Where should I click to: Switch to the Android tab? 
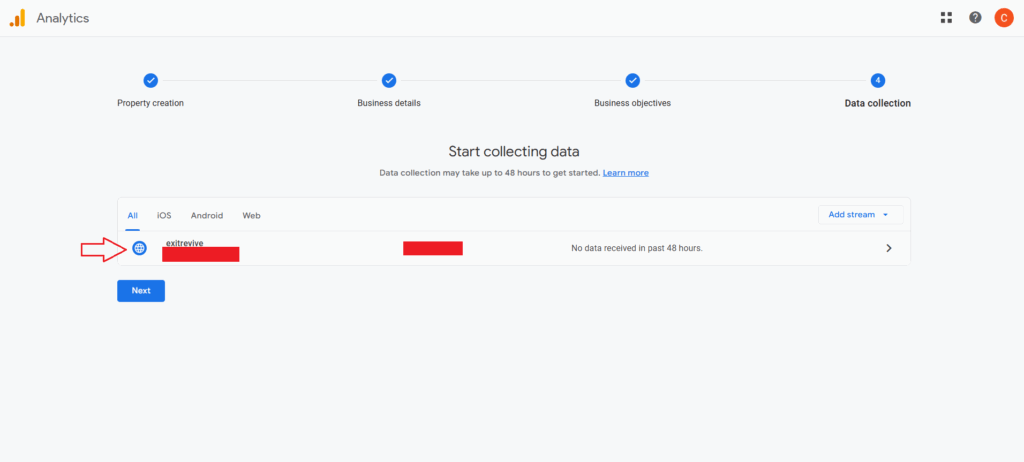click(207, 215)
